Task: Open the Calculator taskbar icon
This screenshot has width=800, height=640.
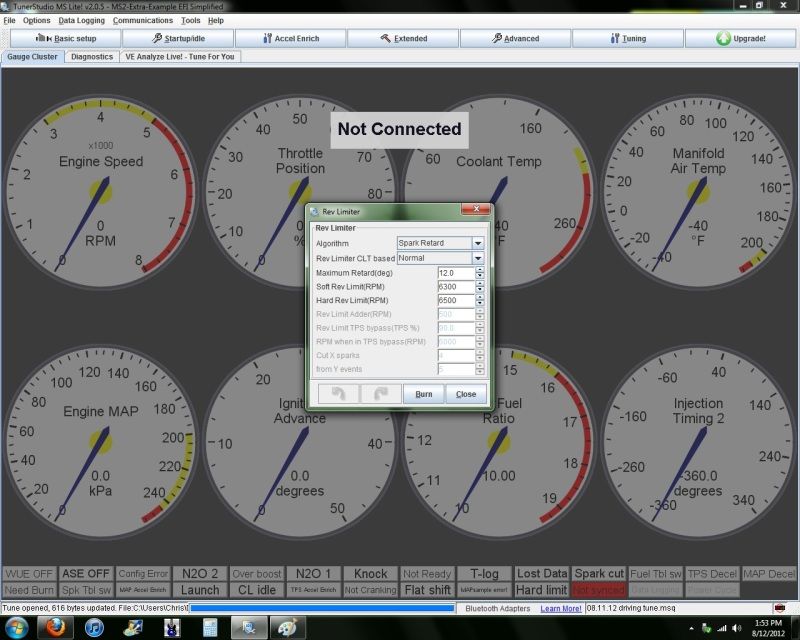Action: tap(210, 628)
